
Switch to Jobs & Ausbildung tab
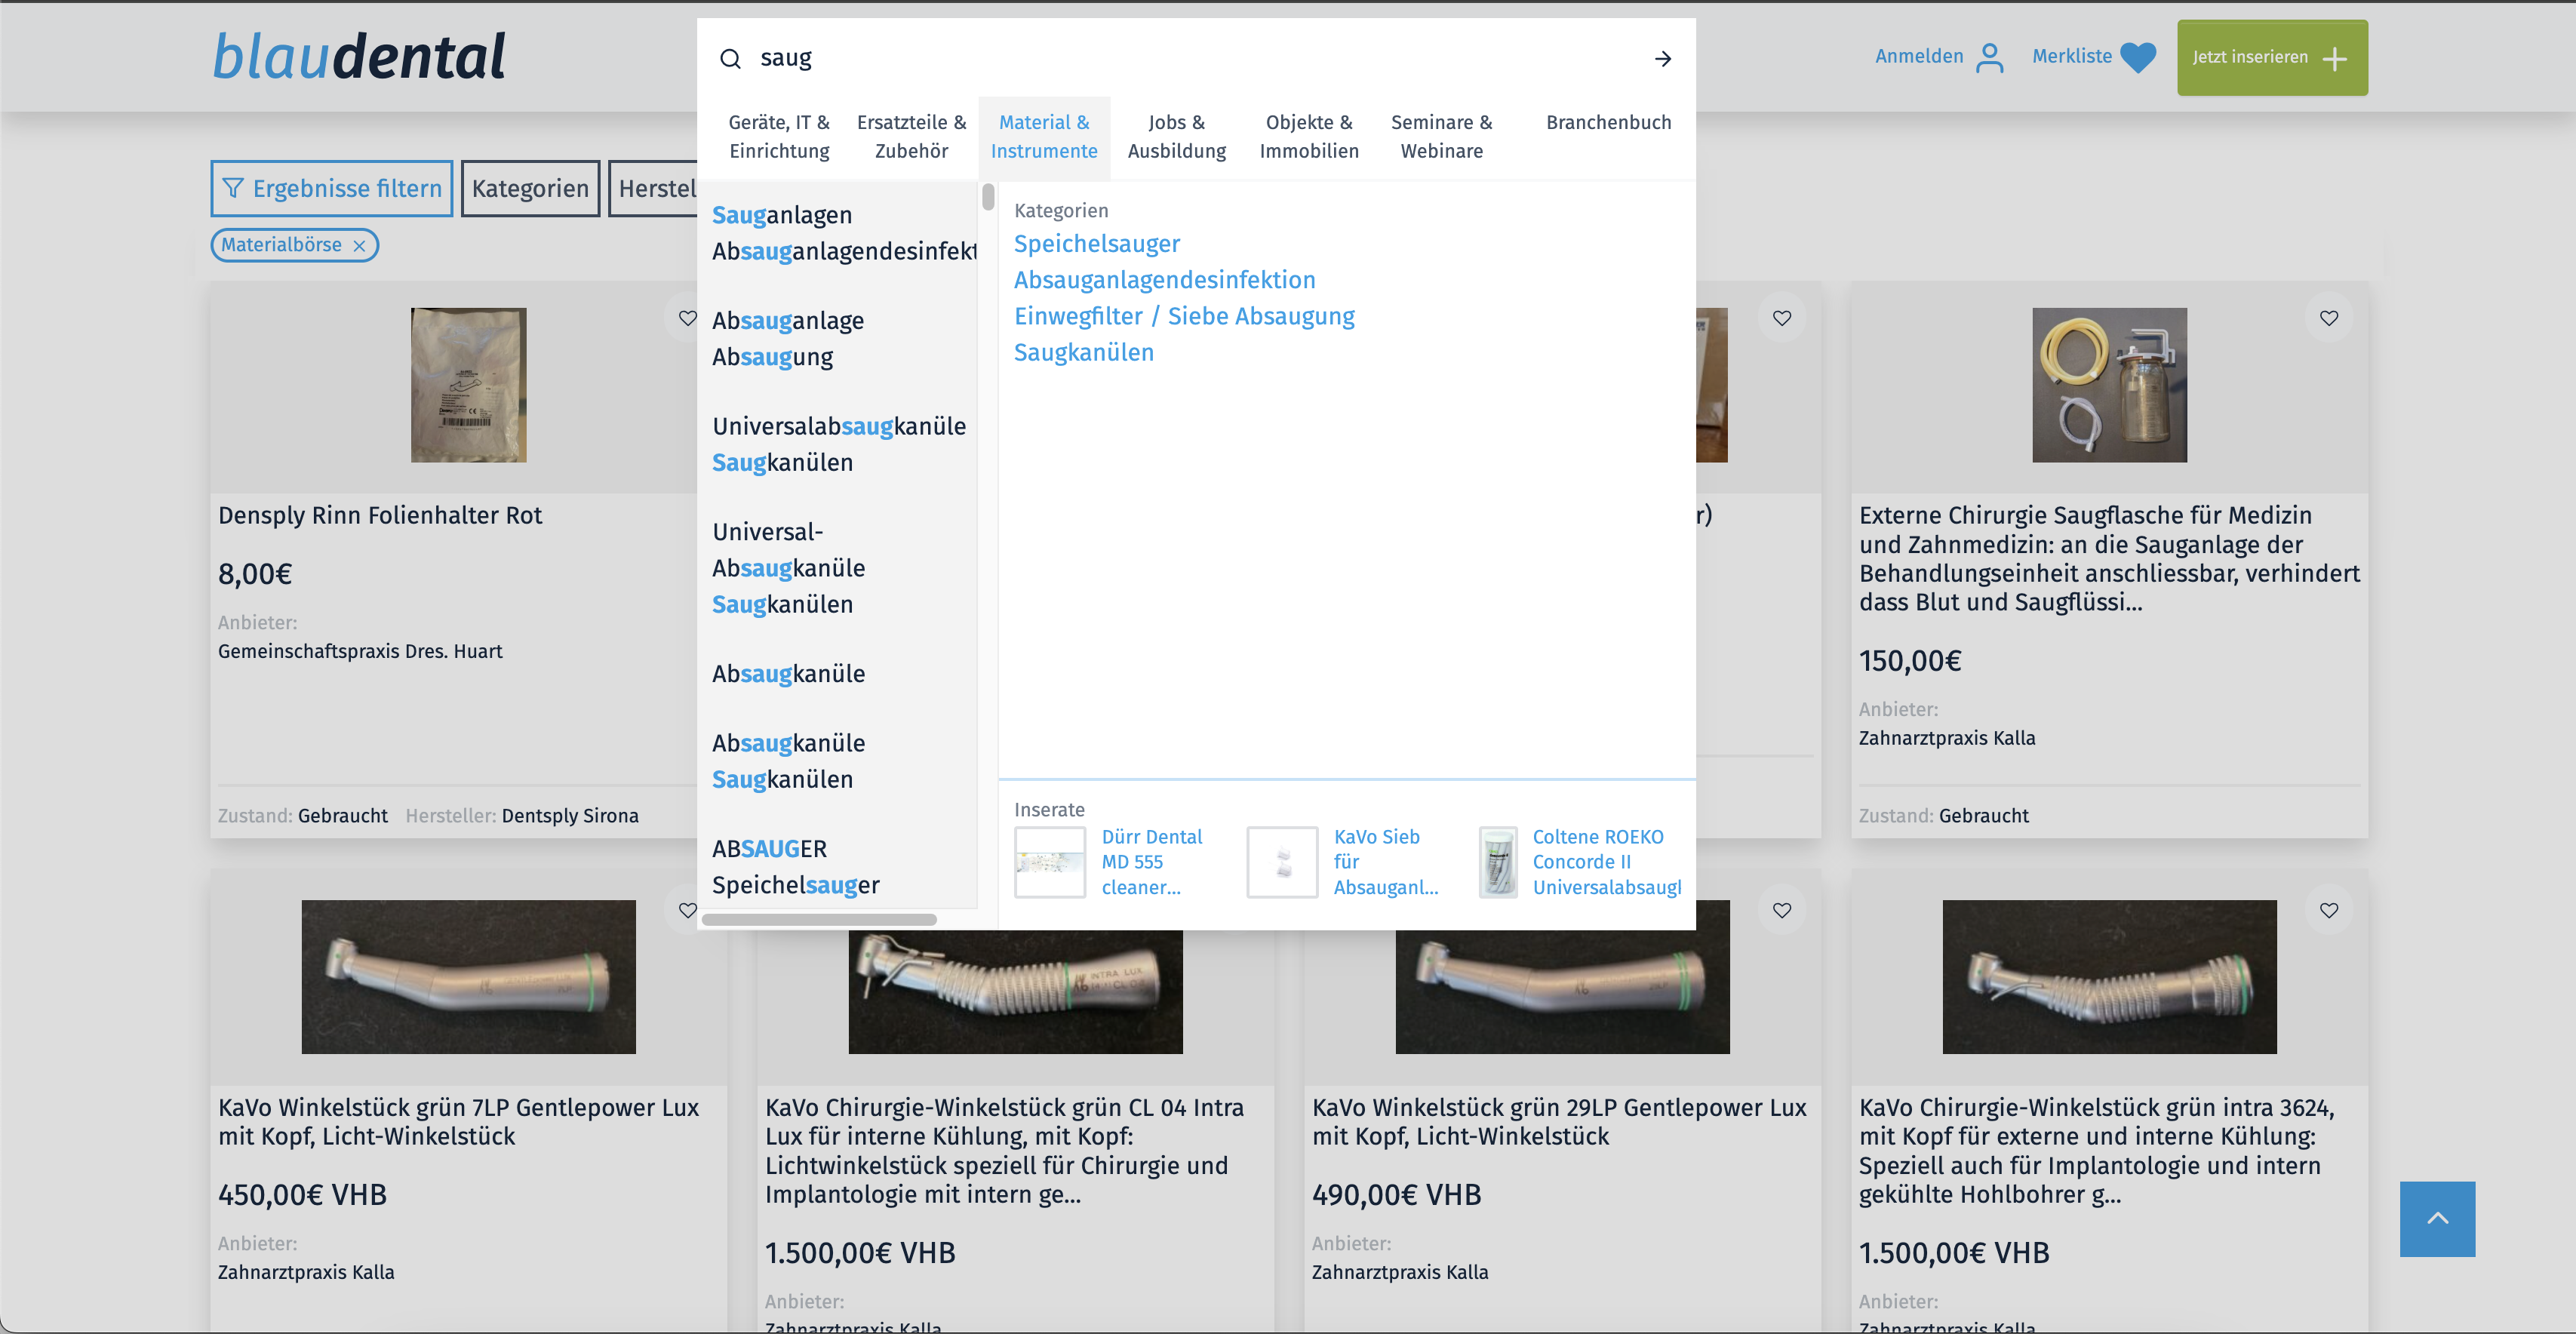click(1177, 137)
